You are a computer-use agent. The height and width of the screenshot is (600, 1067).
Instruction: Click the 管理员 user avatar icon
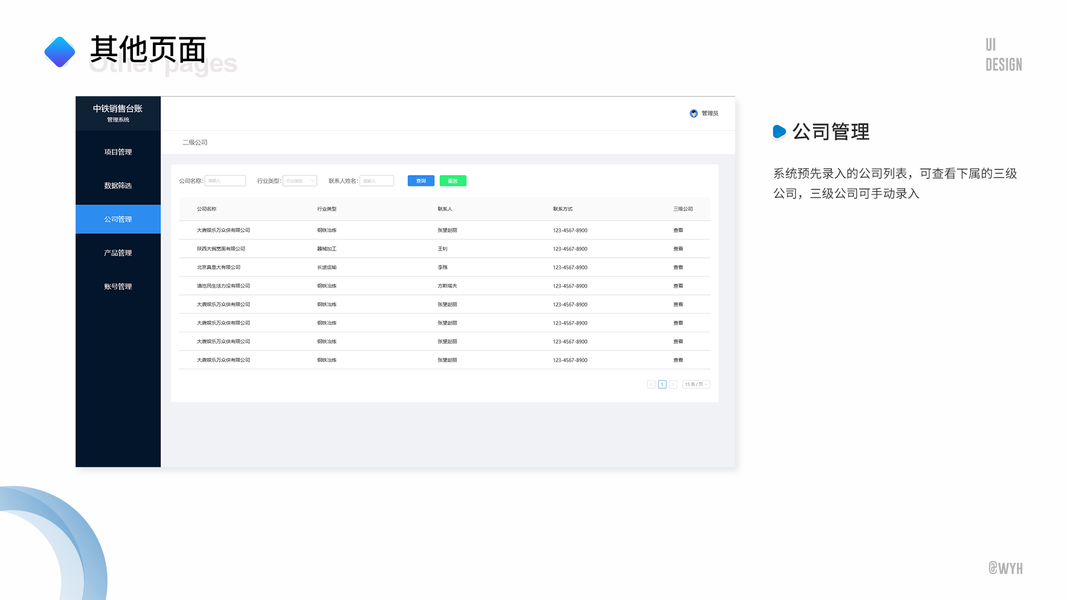[x=693, y=114]
